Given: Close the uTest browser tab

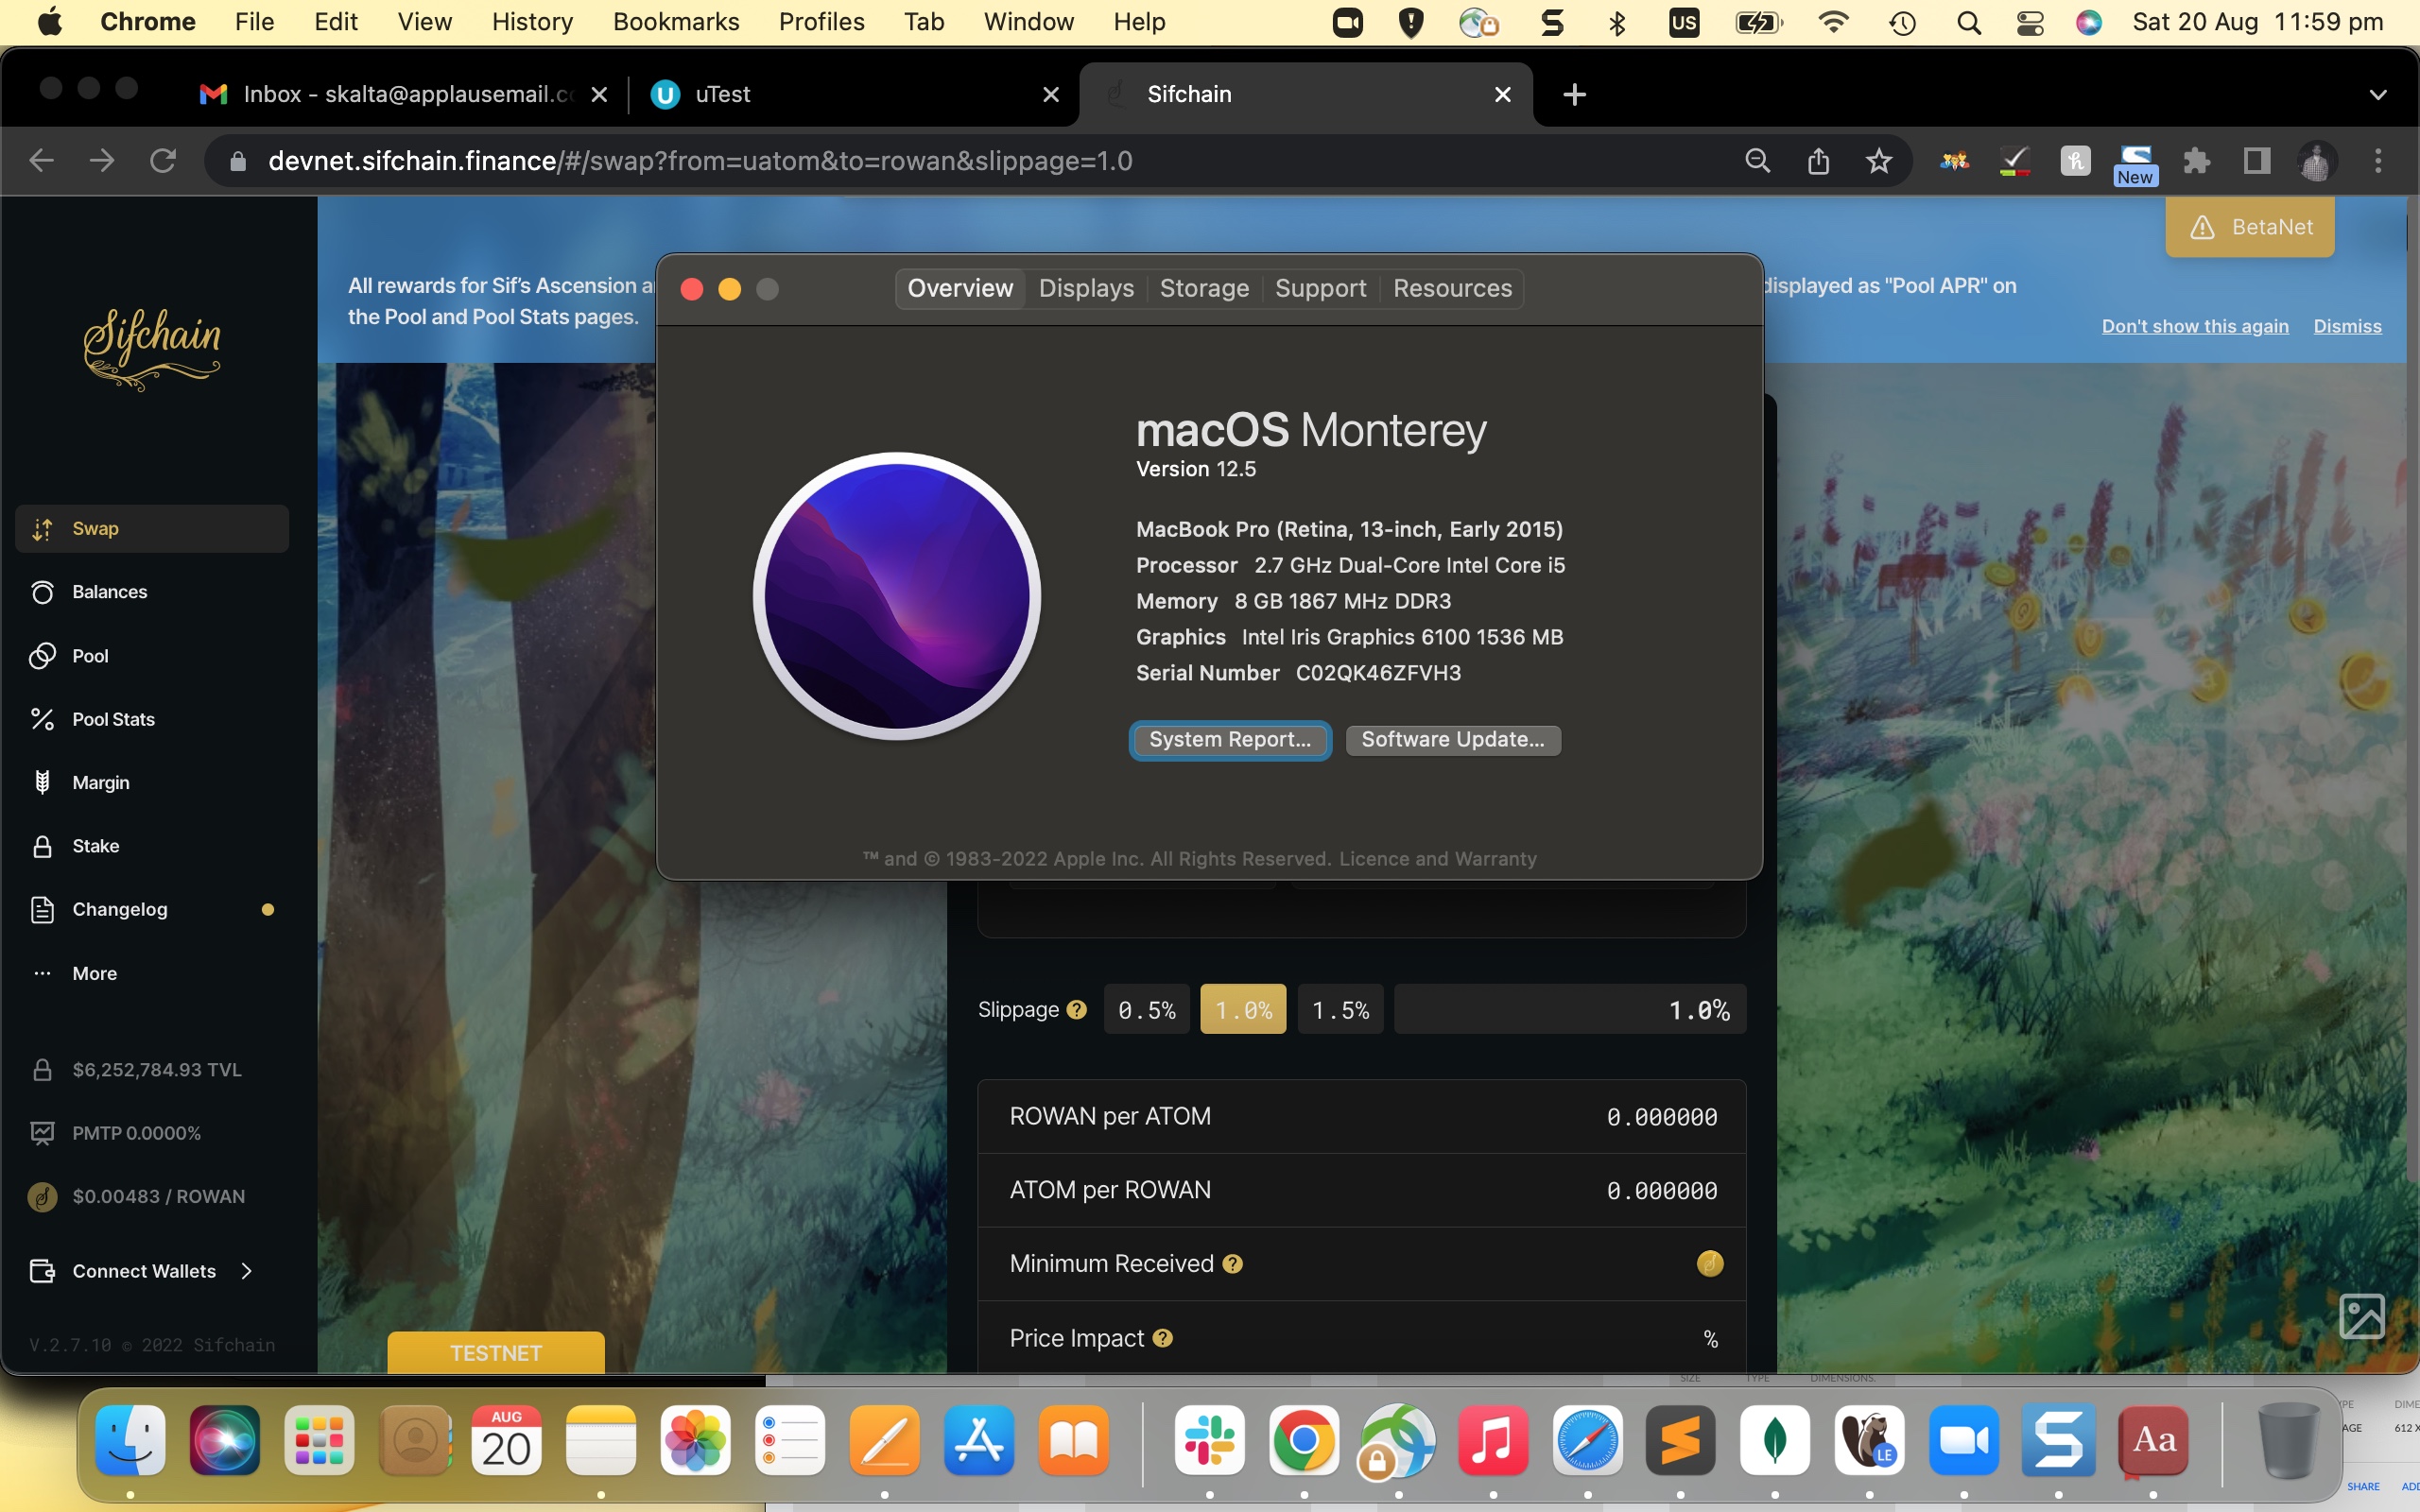Looking at the screenshot, I should point(1051,94).
